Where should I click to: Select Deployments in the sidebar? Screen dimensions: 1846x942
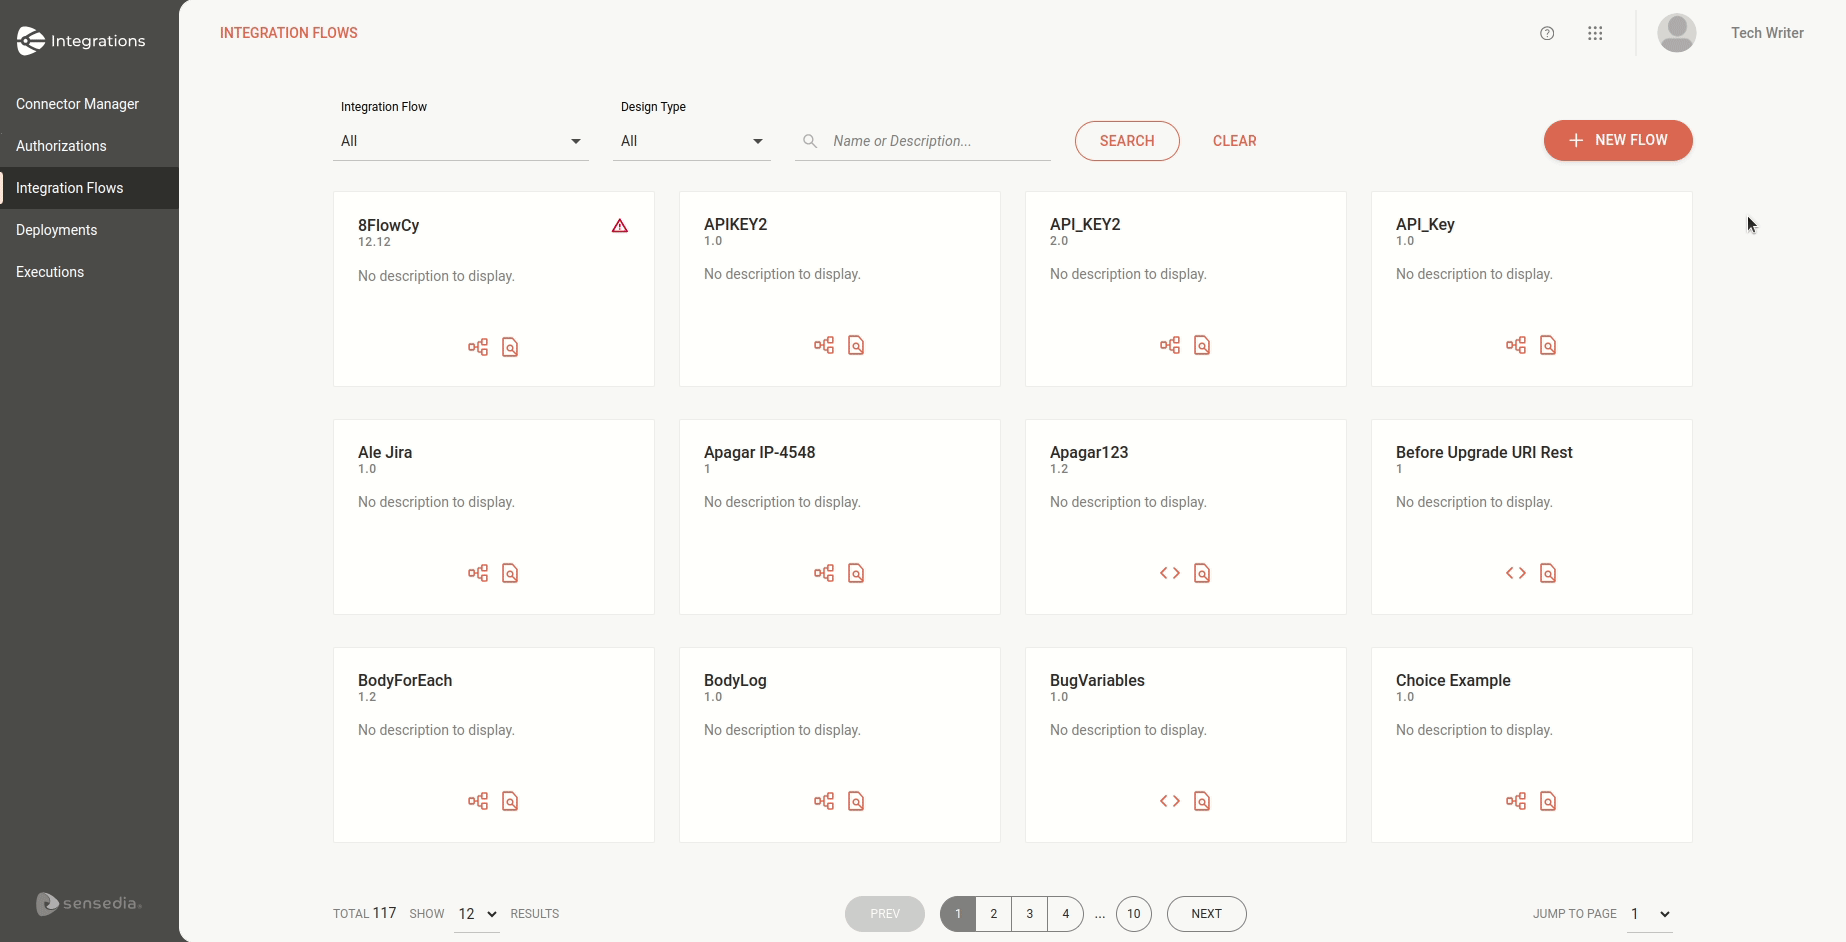(56, 230)
